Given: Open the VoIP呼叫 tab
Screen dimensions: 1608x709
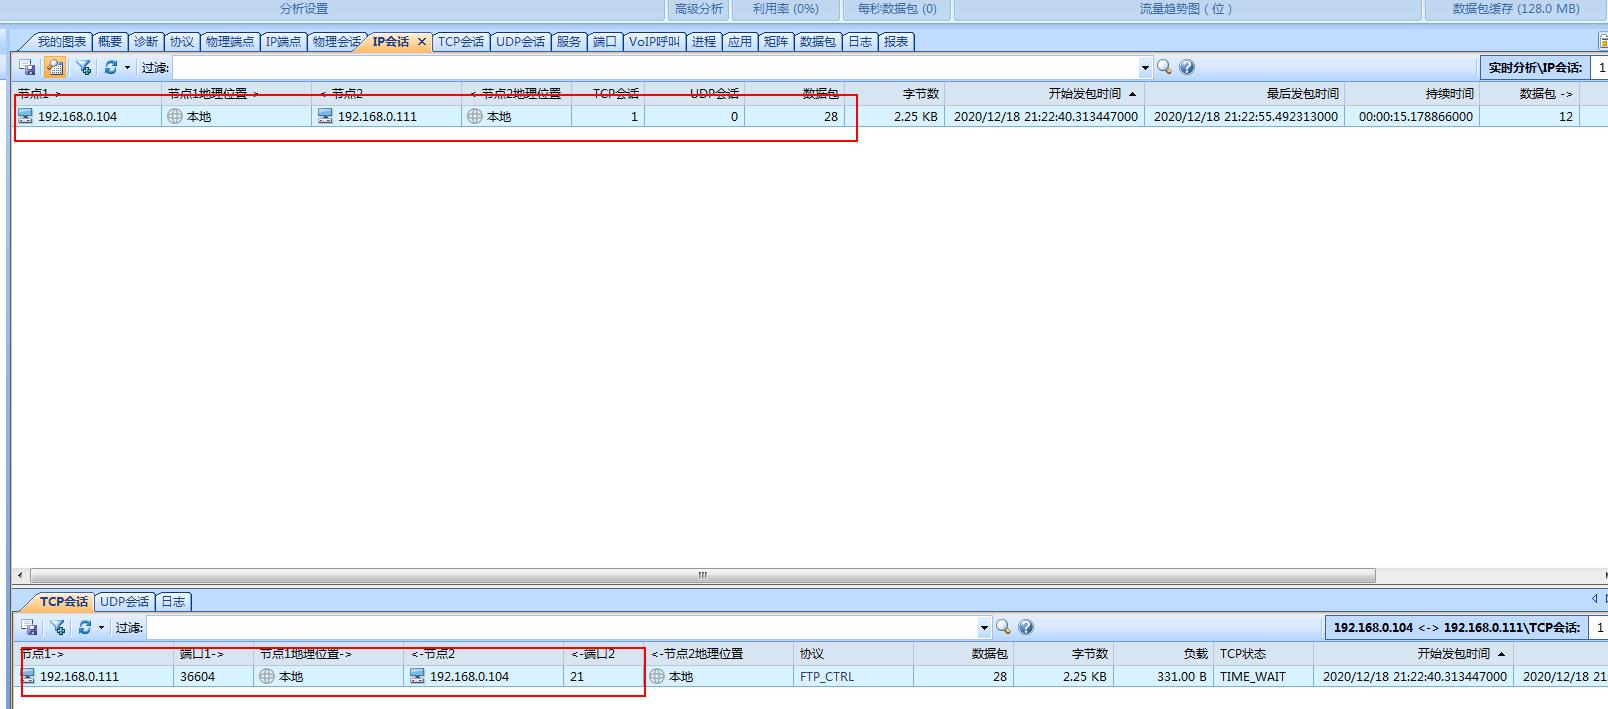Looking at the screenshot, I should [654, 42].
